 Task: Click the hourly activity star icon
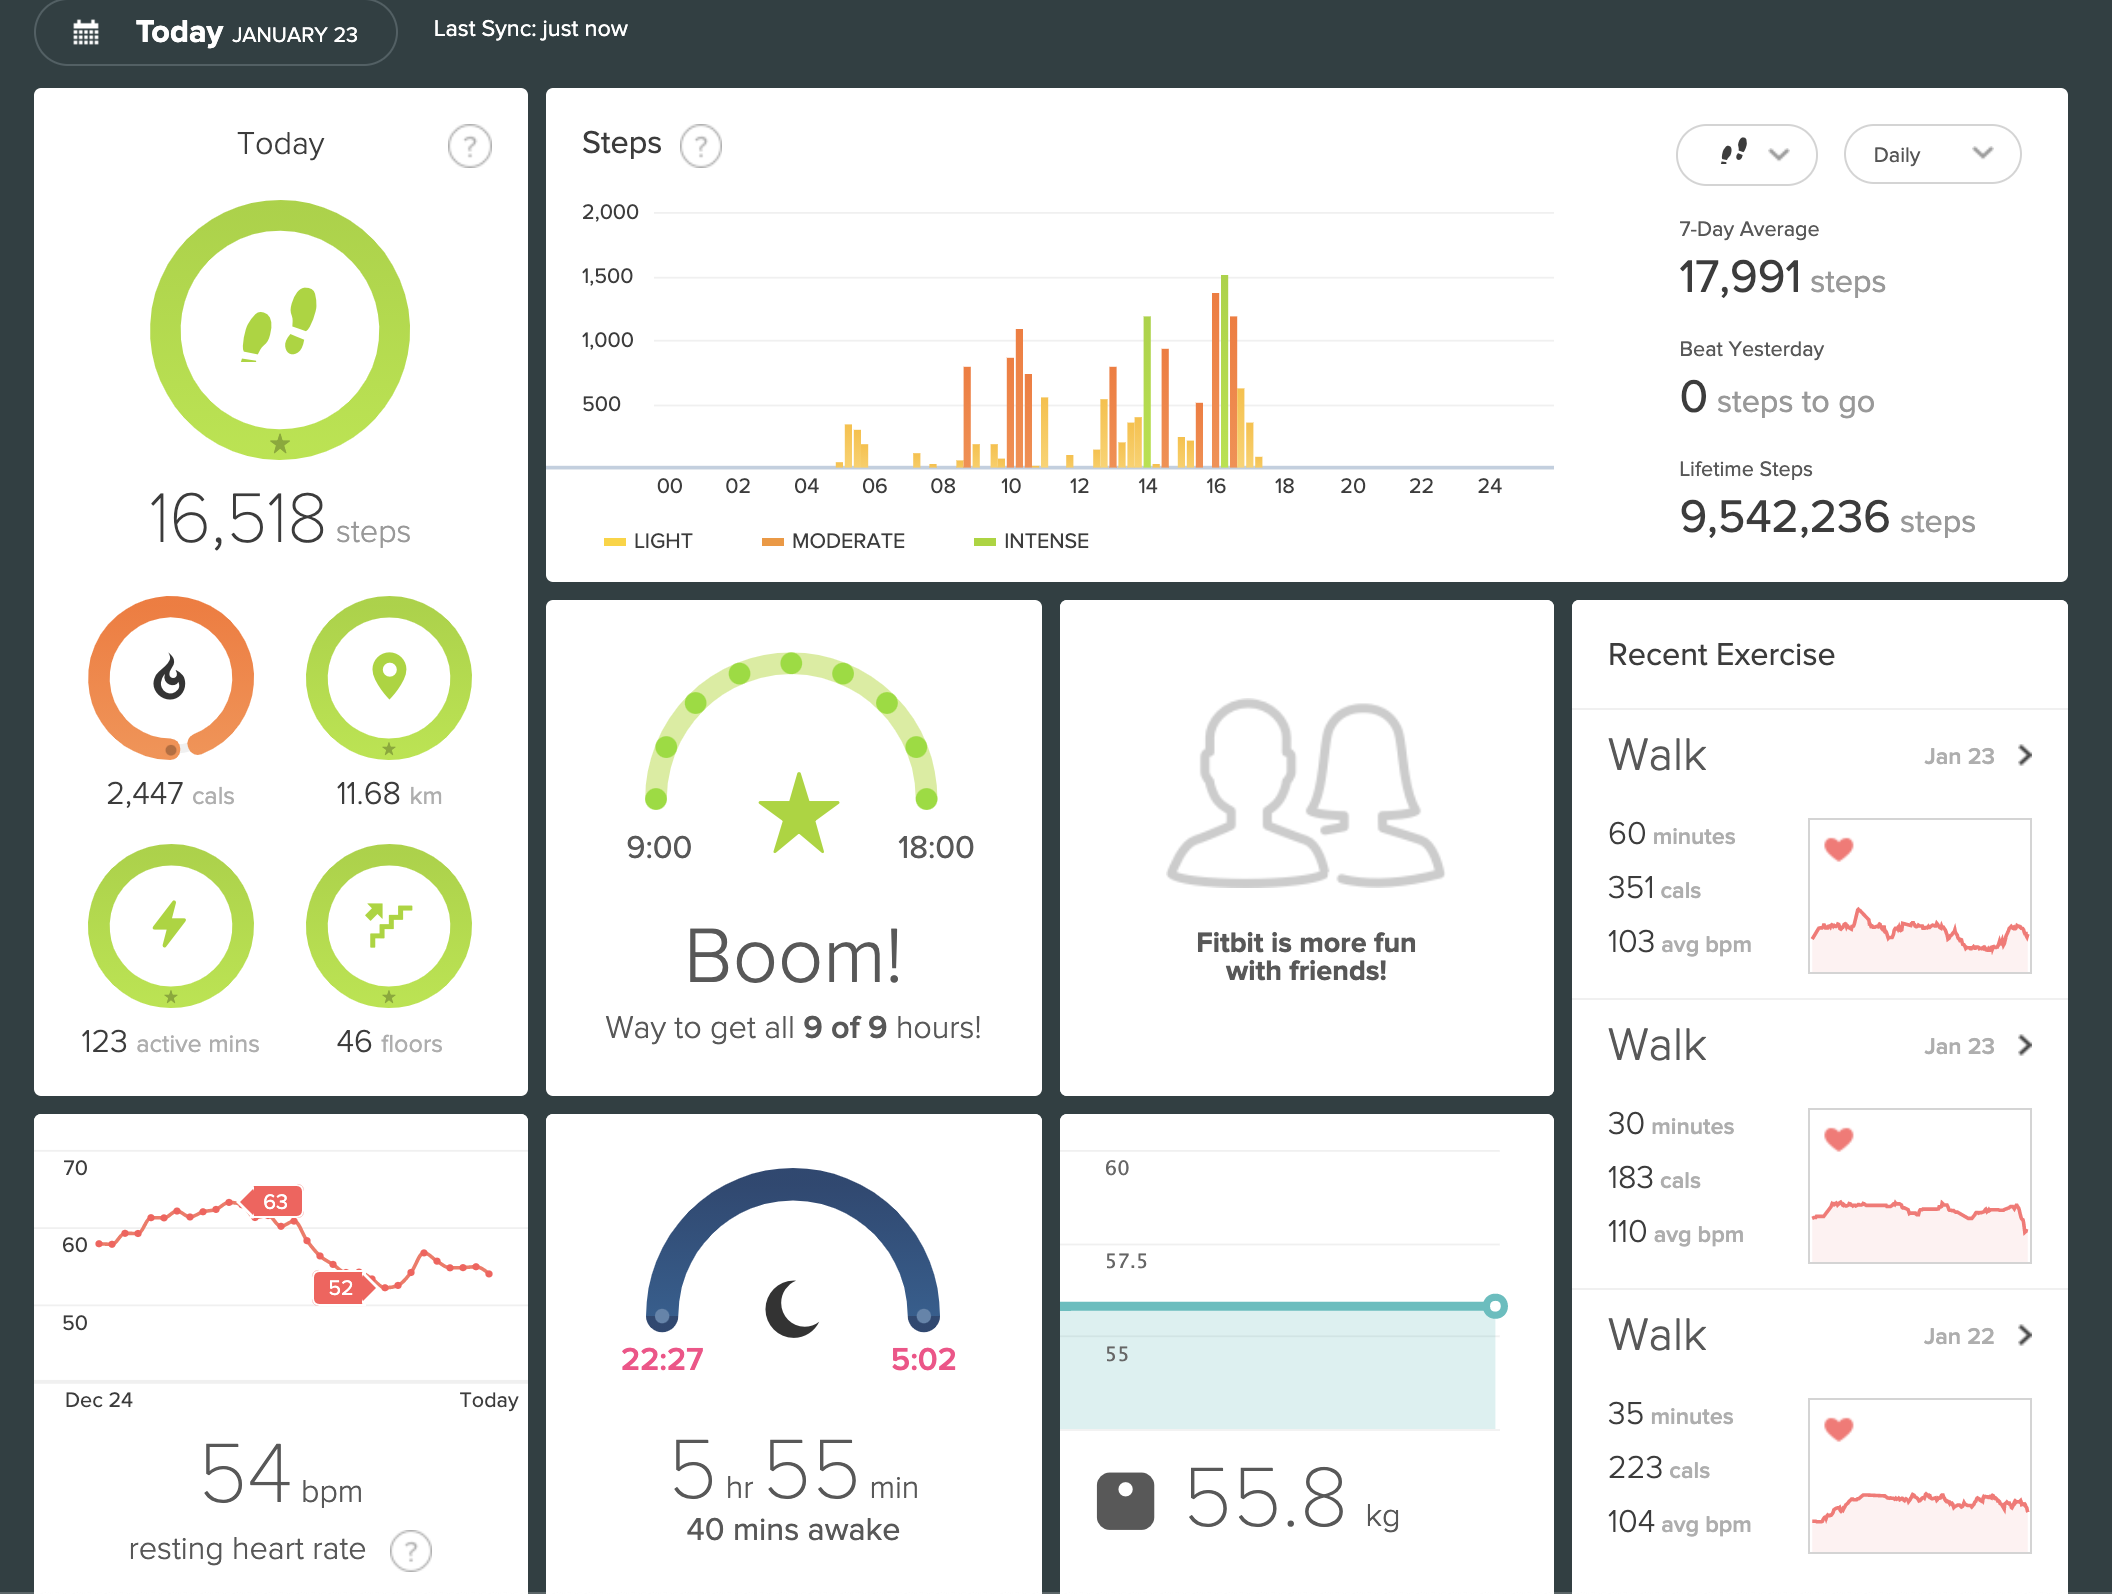pos(798,813)
